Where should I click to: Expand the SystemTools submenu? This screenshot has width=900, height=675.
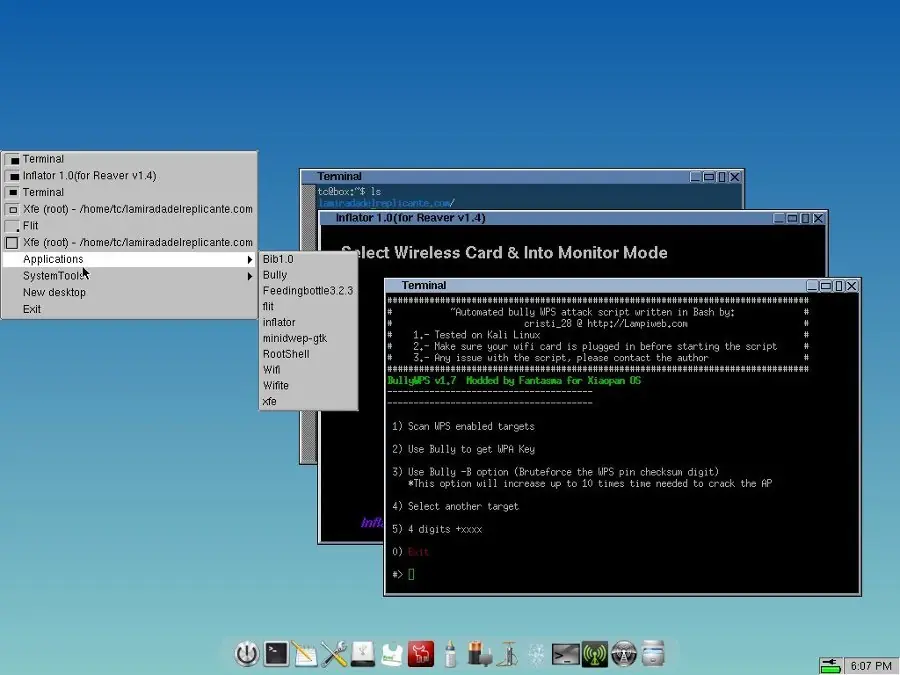(55, 276)
